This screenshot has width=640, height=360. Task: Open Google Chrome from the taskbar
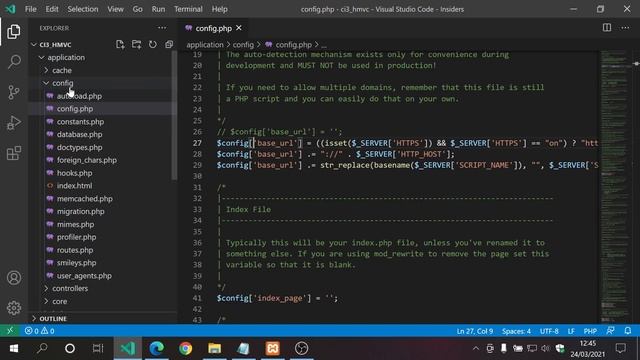tap(186, 348)
